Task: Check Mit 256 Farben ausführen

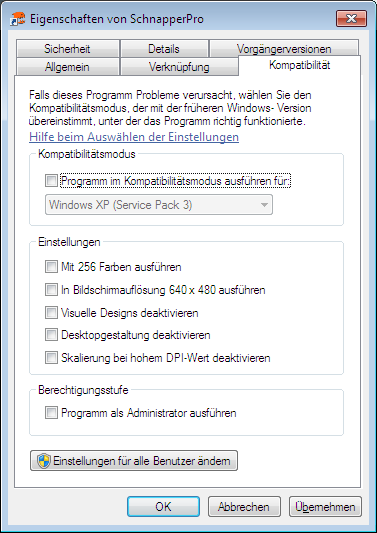Action: click(51, 267)
